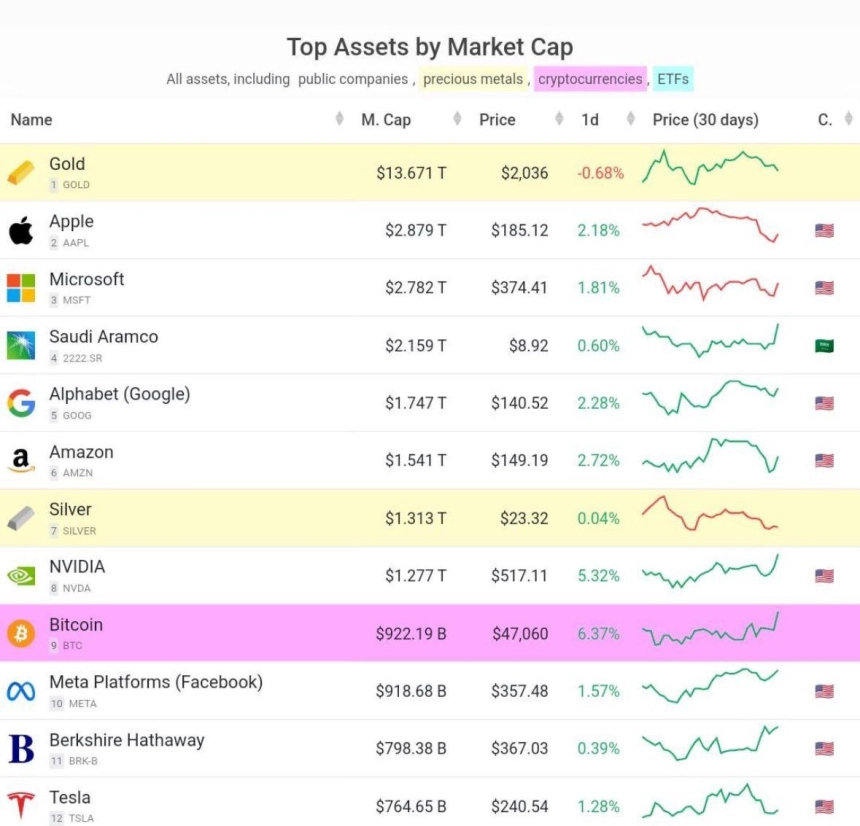Click the Apple logo icon

pos(21,230)
